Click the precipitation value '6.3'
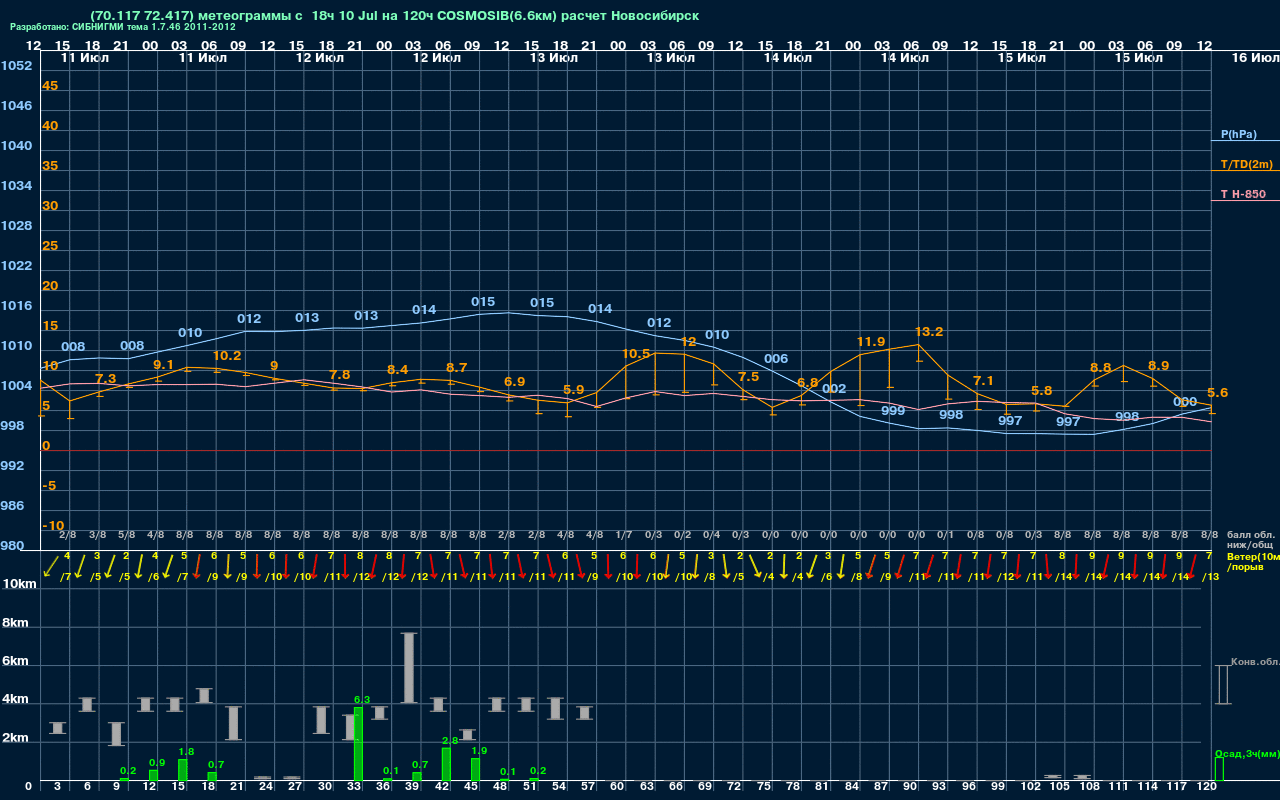Image resolution: width=1280 pixels, height=800 pixels. point(362,700)
